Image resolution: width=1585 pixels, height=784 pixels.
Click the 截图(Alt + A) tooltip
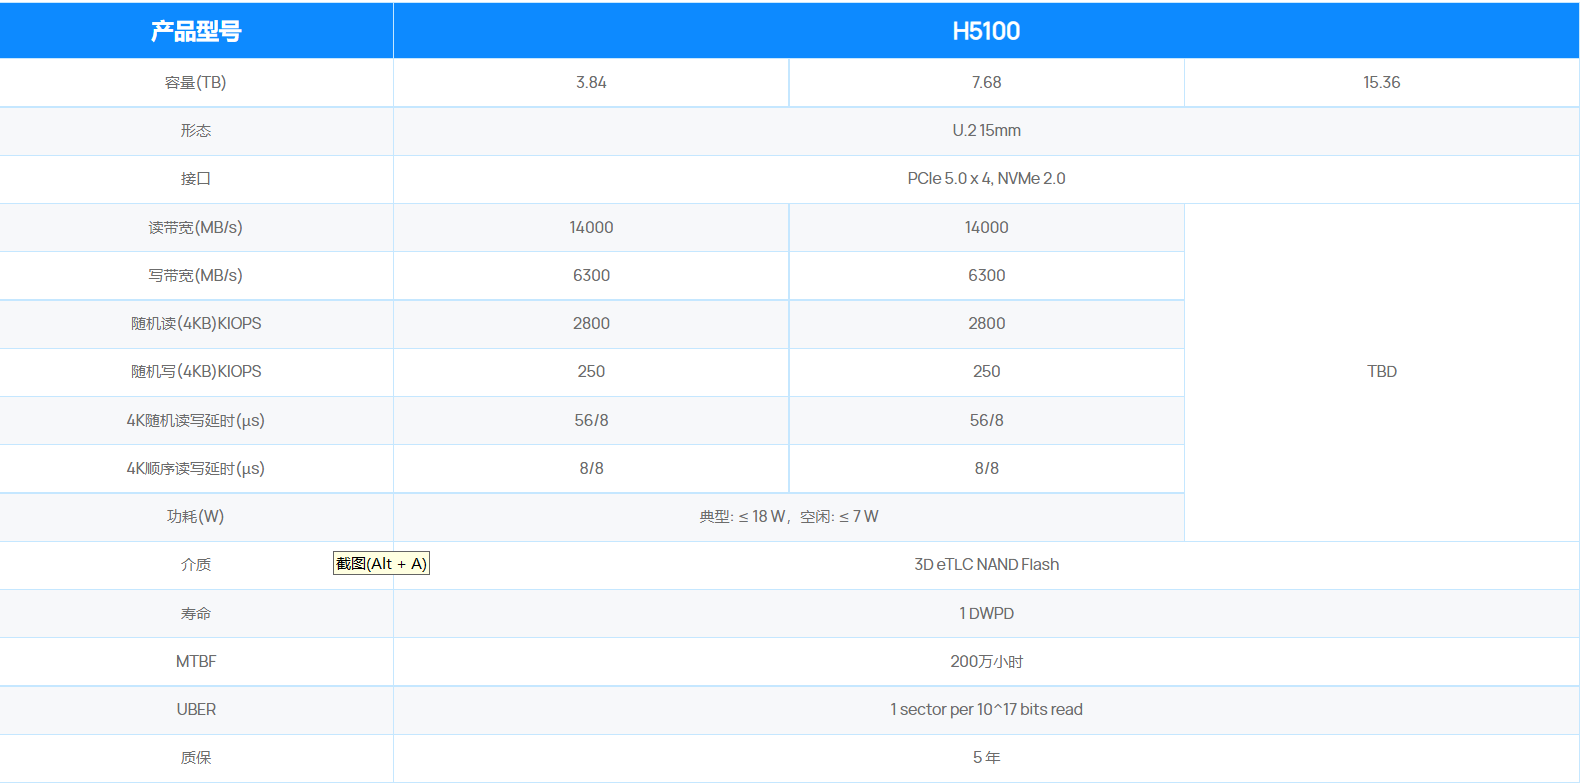pos(381,564)
